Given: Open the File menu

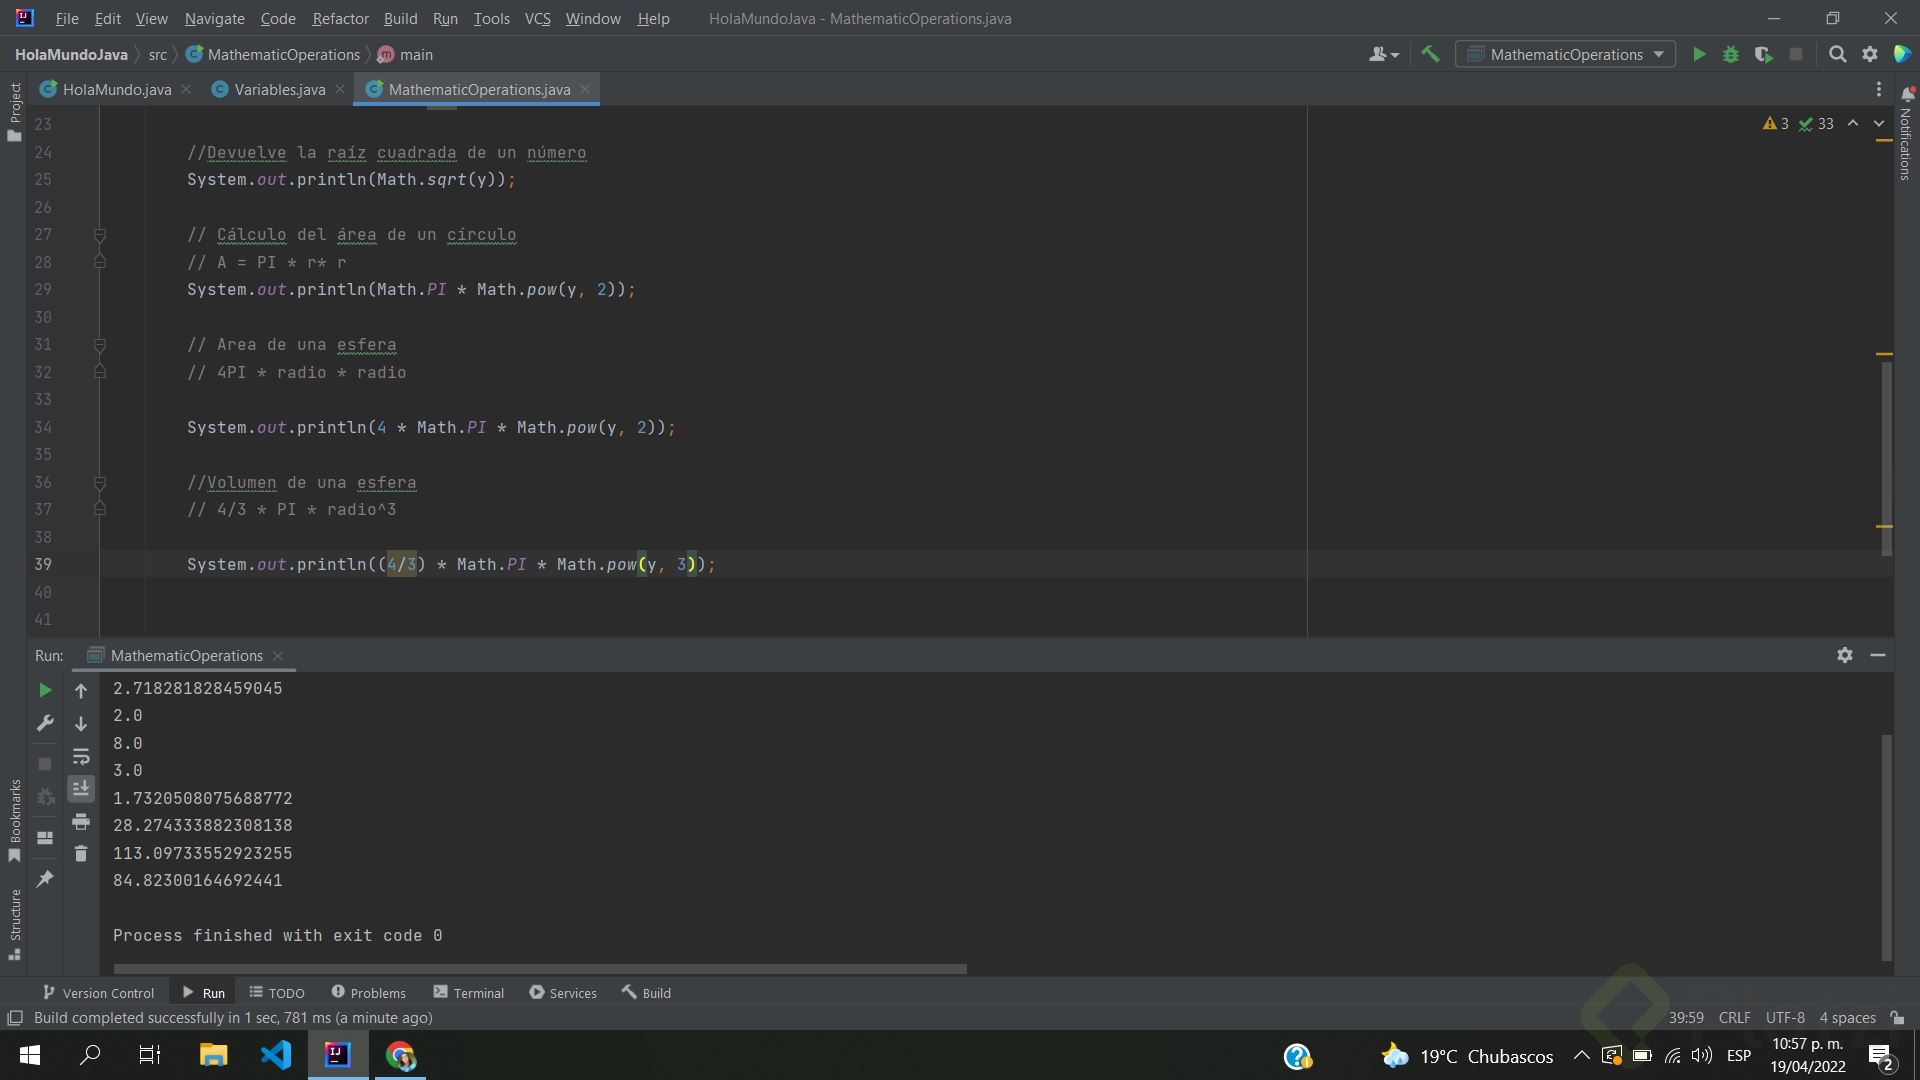Looking at the screenshot, I should coord(67,18).
